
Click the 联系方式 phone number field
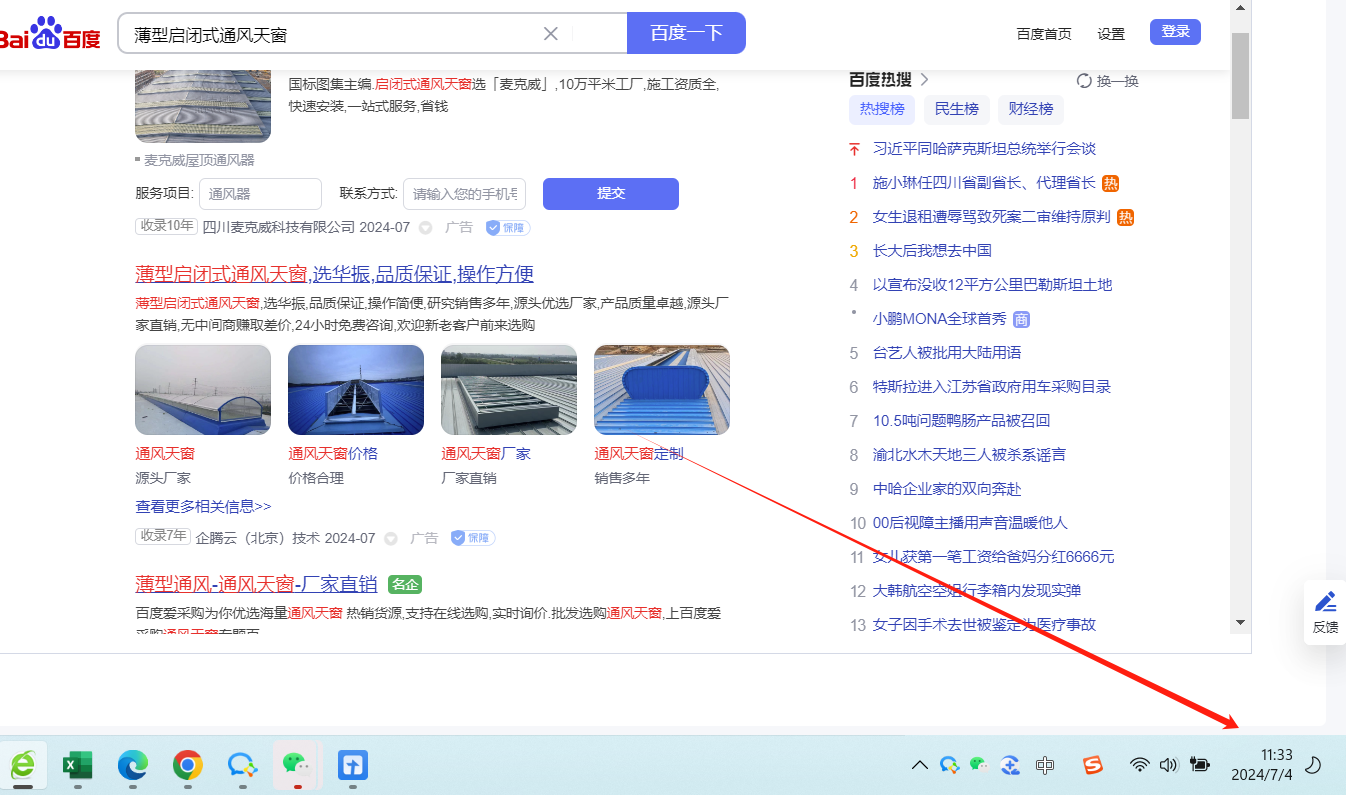pyautogui.click(x=464, y=194)
